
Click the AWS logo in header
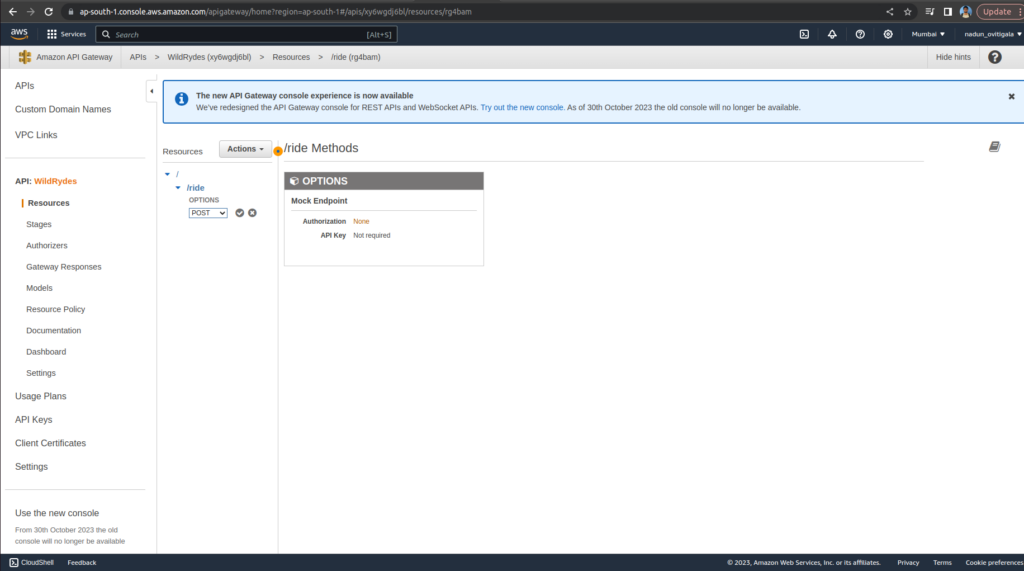click(x=19, y=34)
